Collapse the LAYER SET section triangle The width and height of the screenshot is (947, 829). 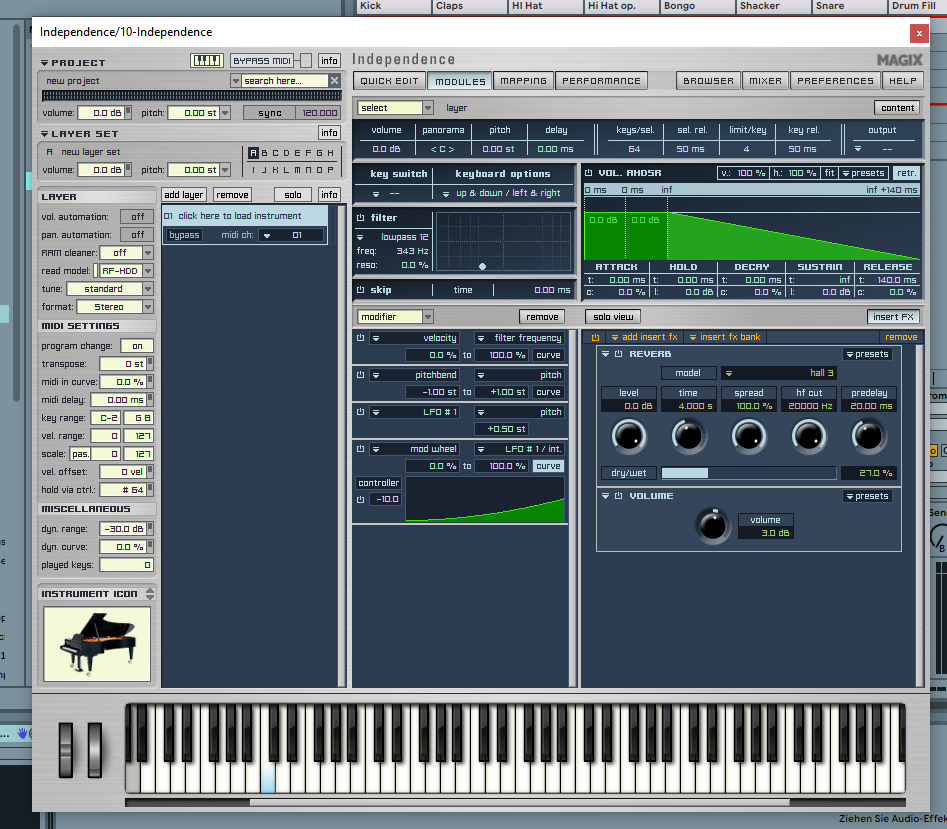45,134
